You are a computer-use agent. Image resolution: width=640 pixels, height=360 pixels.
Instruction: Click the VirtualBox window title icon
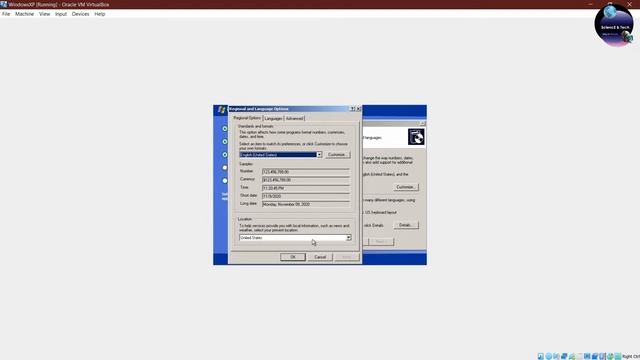4,4
